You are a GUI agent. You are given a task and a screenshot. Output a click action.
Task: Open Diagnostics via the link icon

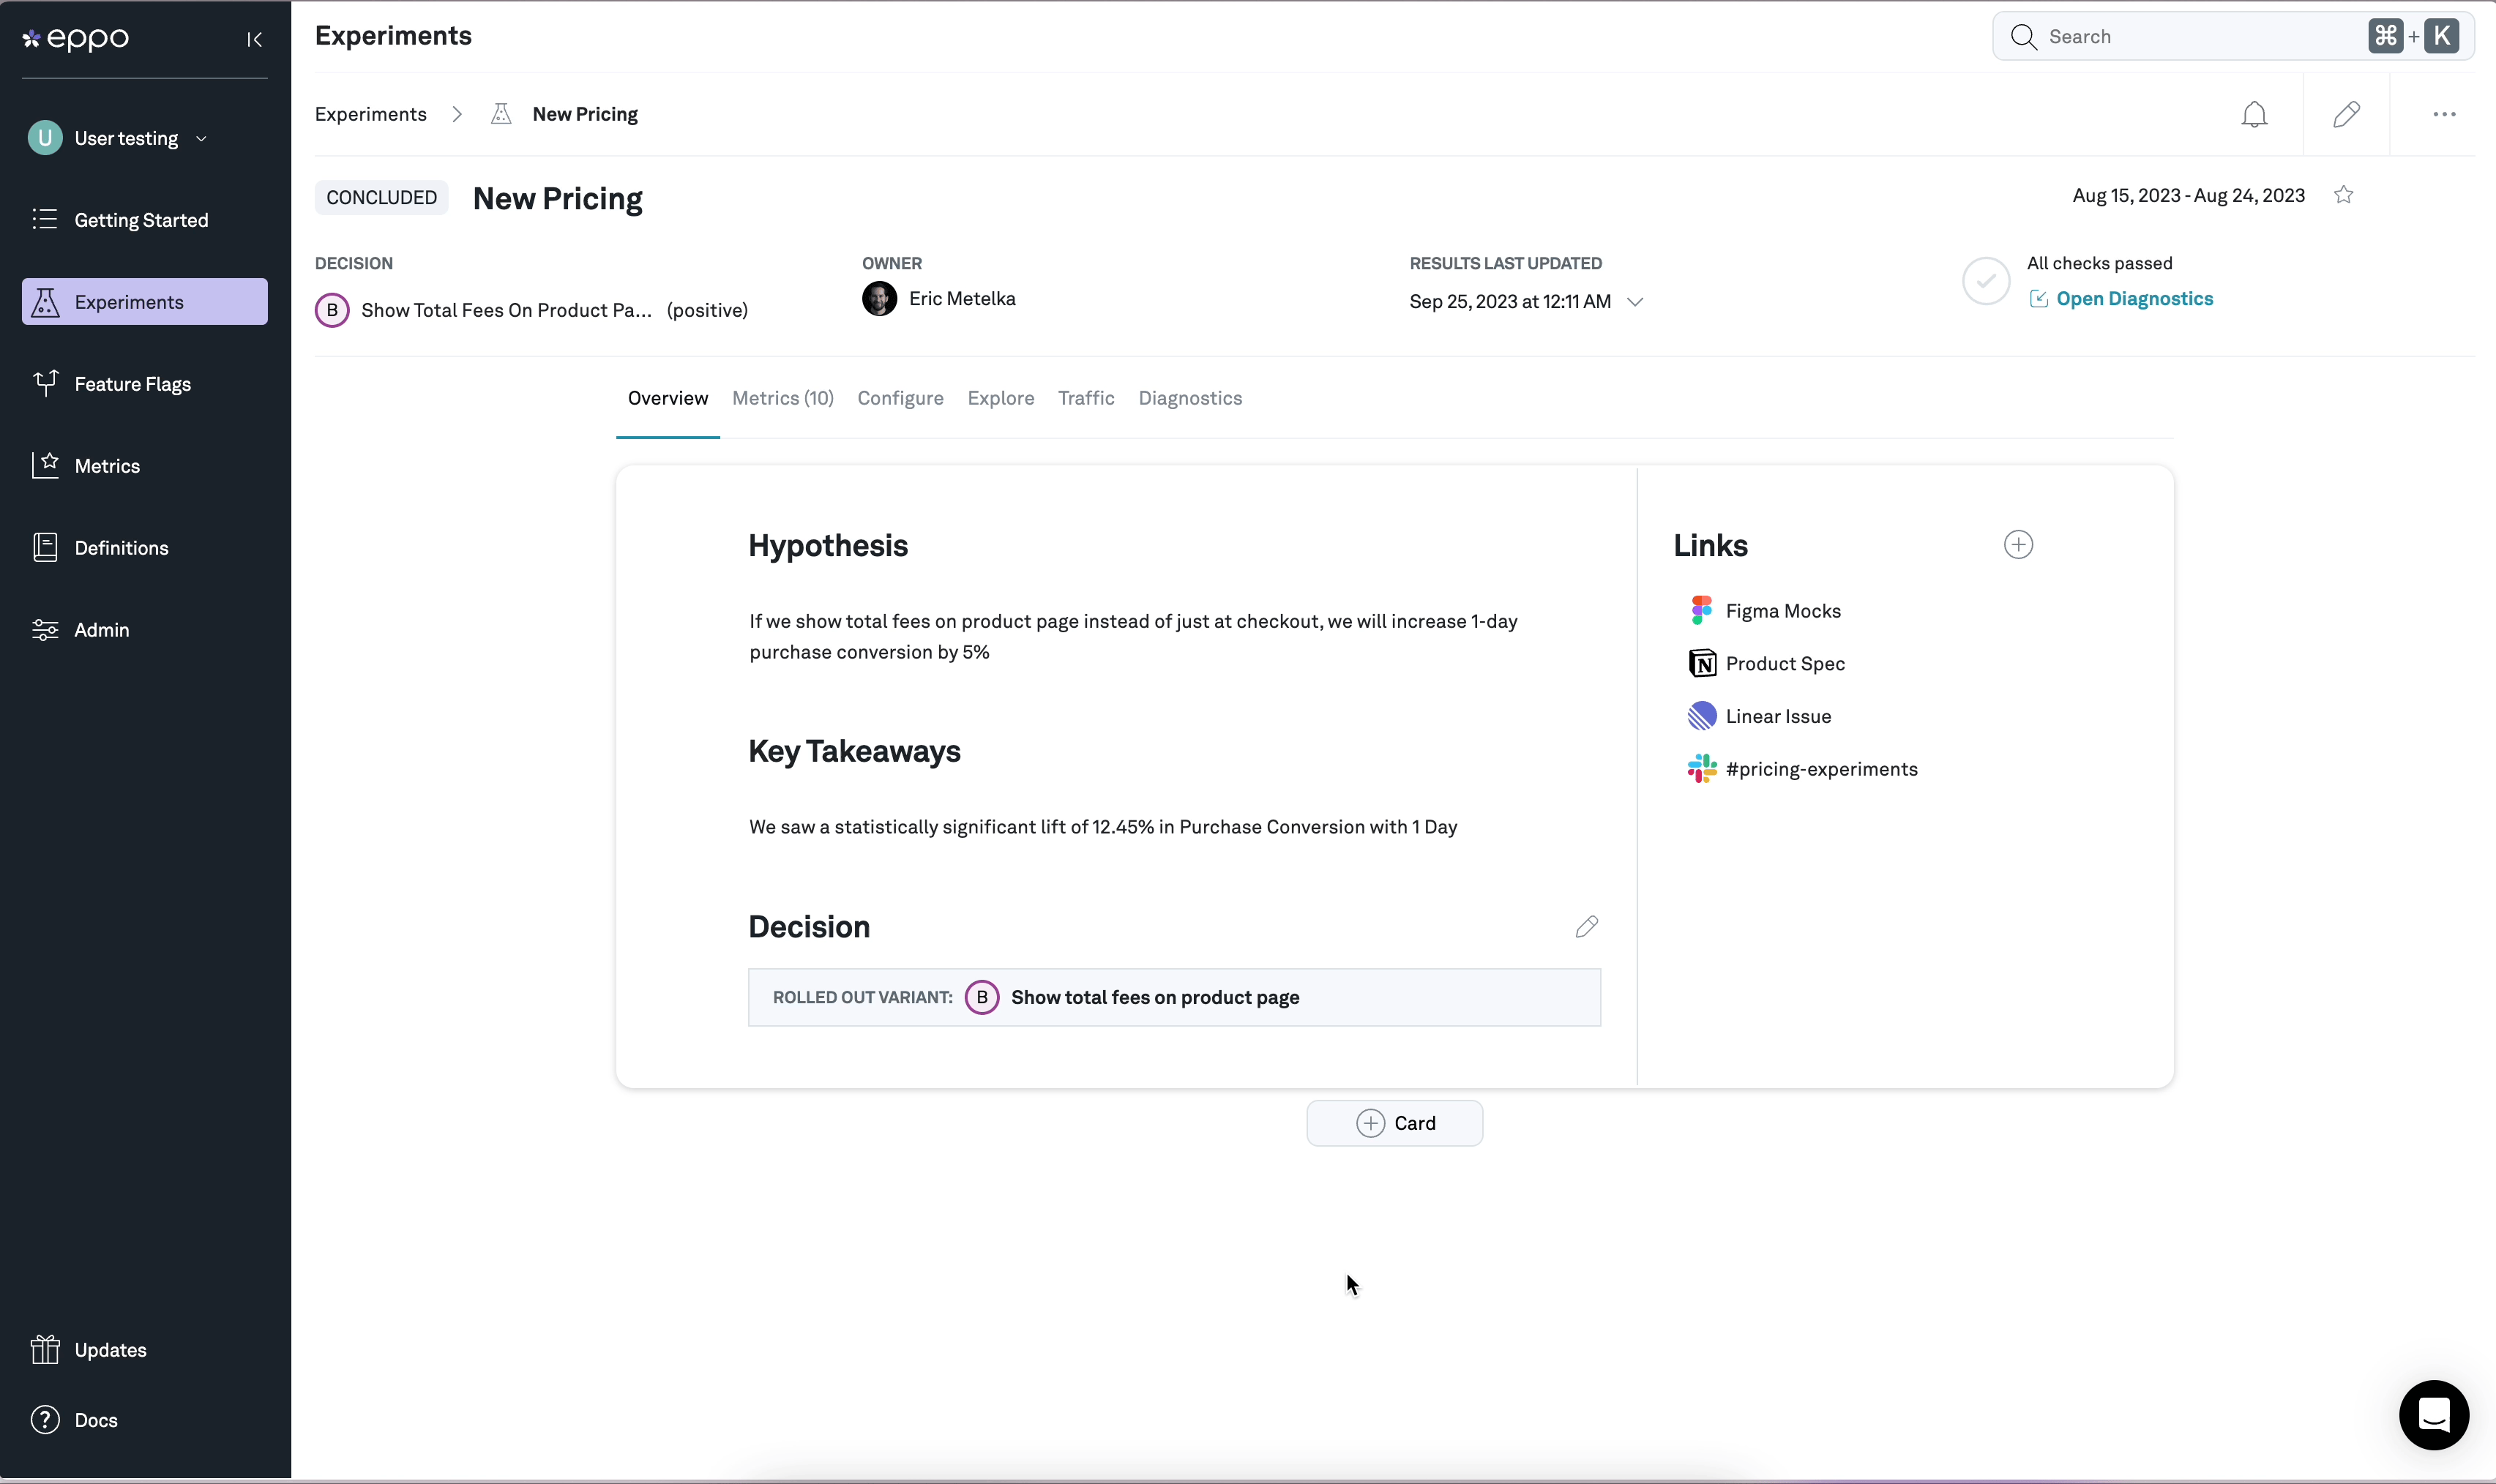click(2039, 299)
